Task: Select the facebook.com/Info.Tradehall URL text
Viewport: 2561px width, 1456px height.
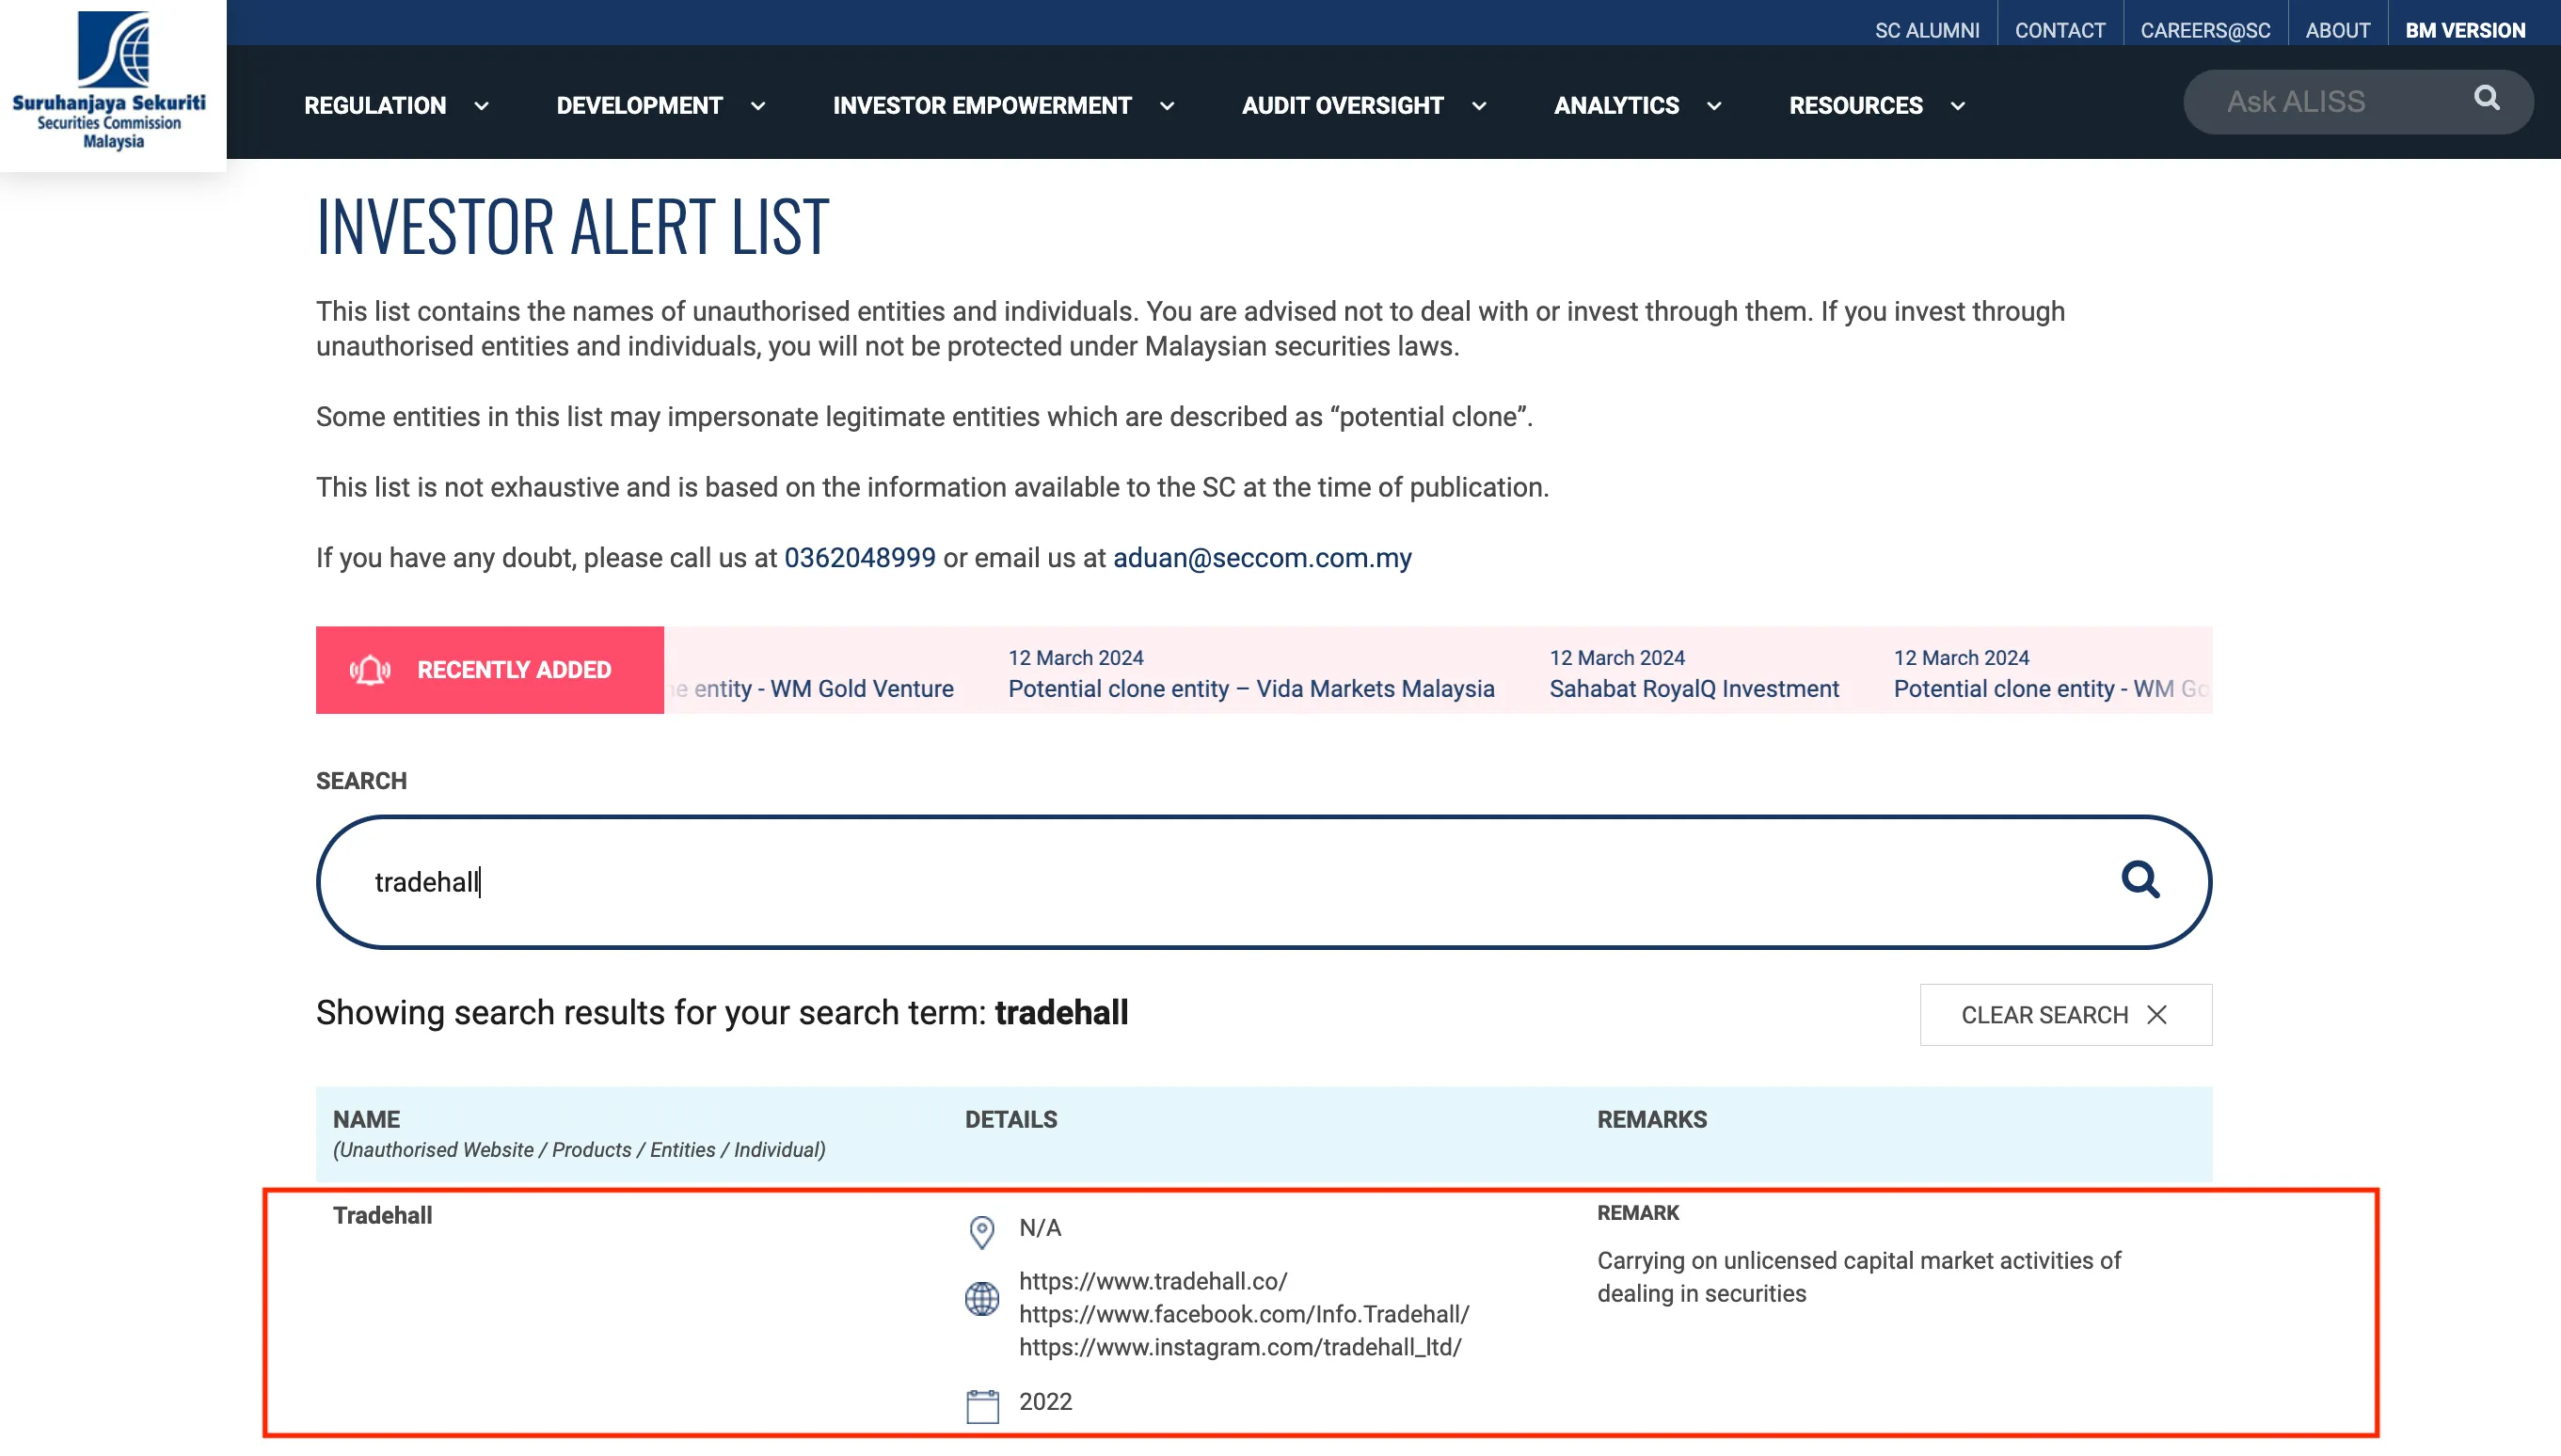Action: point(1244,1315)
